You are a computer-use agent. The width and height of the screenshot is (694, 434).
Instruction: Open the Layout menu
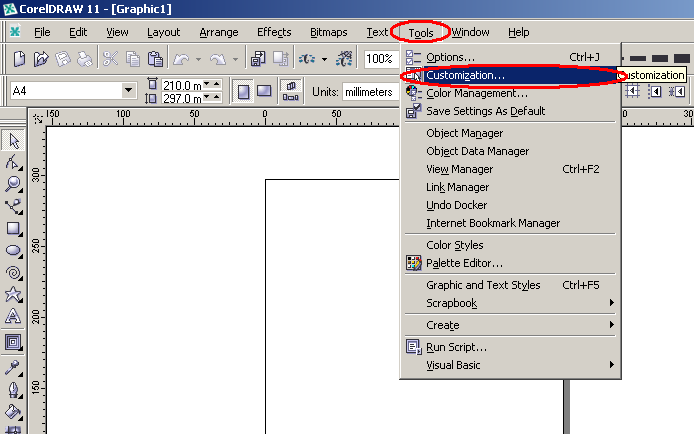pyautogui.click(x=163, y=32)
